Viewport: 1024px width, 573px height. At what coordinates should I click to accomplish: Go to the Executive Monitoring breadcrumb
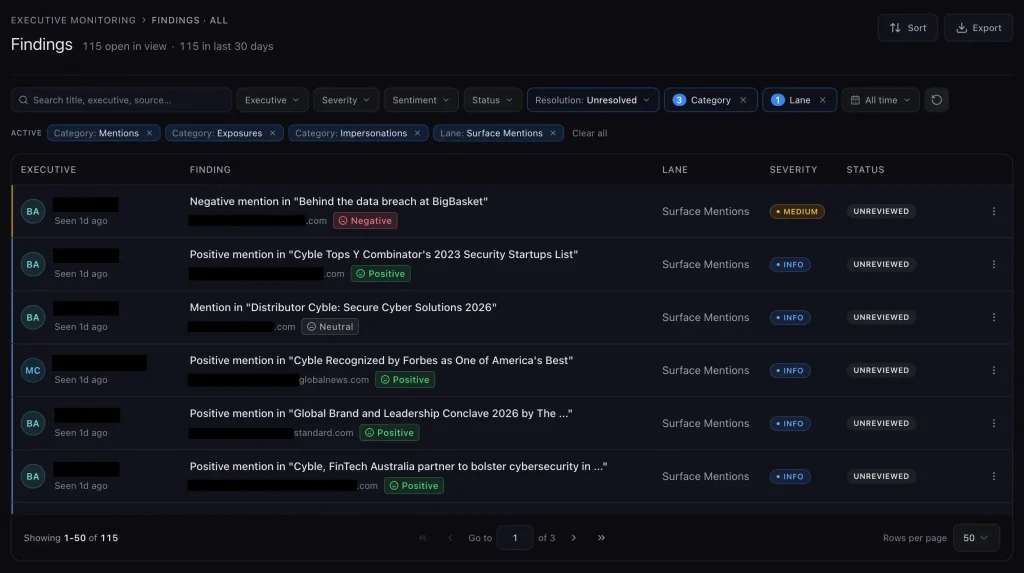click(73, 20)
